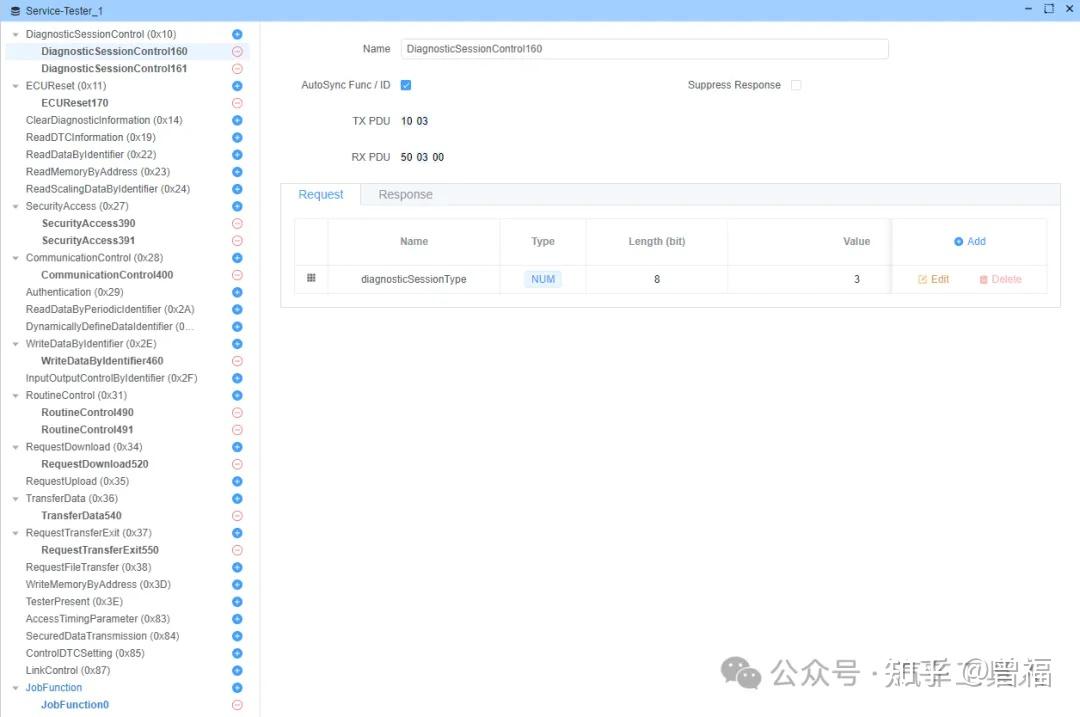Click the grid handle icon in the diagnosticSessionType row

tap(312, 279)
